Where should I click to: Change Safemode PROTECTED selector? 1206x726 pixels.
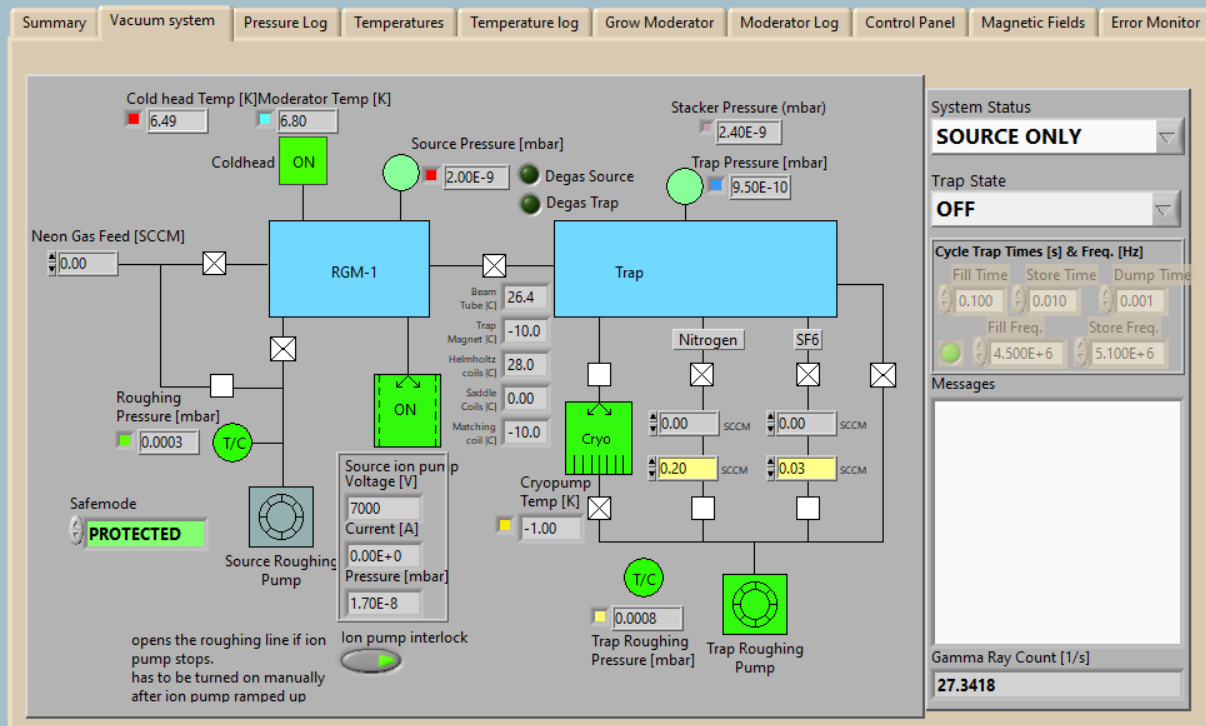(x=77, y=533)
